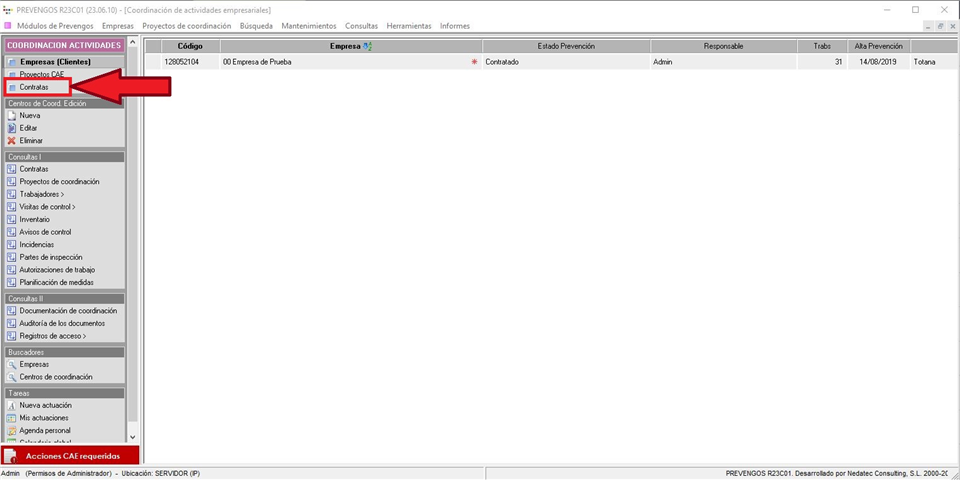Click the Nueva document icon
Image resolution: width=960 pixels, height=480 pixels.
point(12,116)
